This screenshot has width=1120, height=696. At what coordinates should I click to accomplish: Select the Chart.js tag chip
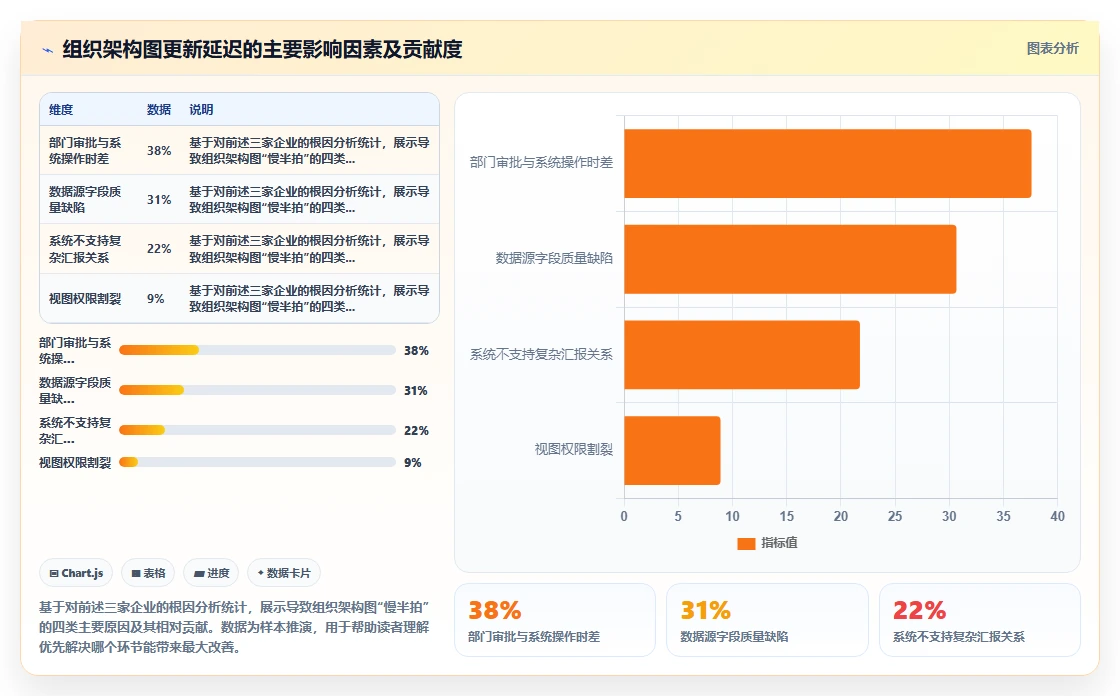(x=76, y=573)
